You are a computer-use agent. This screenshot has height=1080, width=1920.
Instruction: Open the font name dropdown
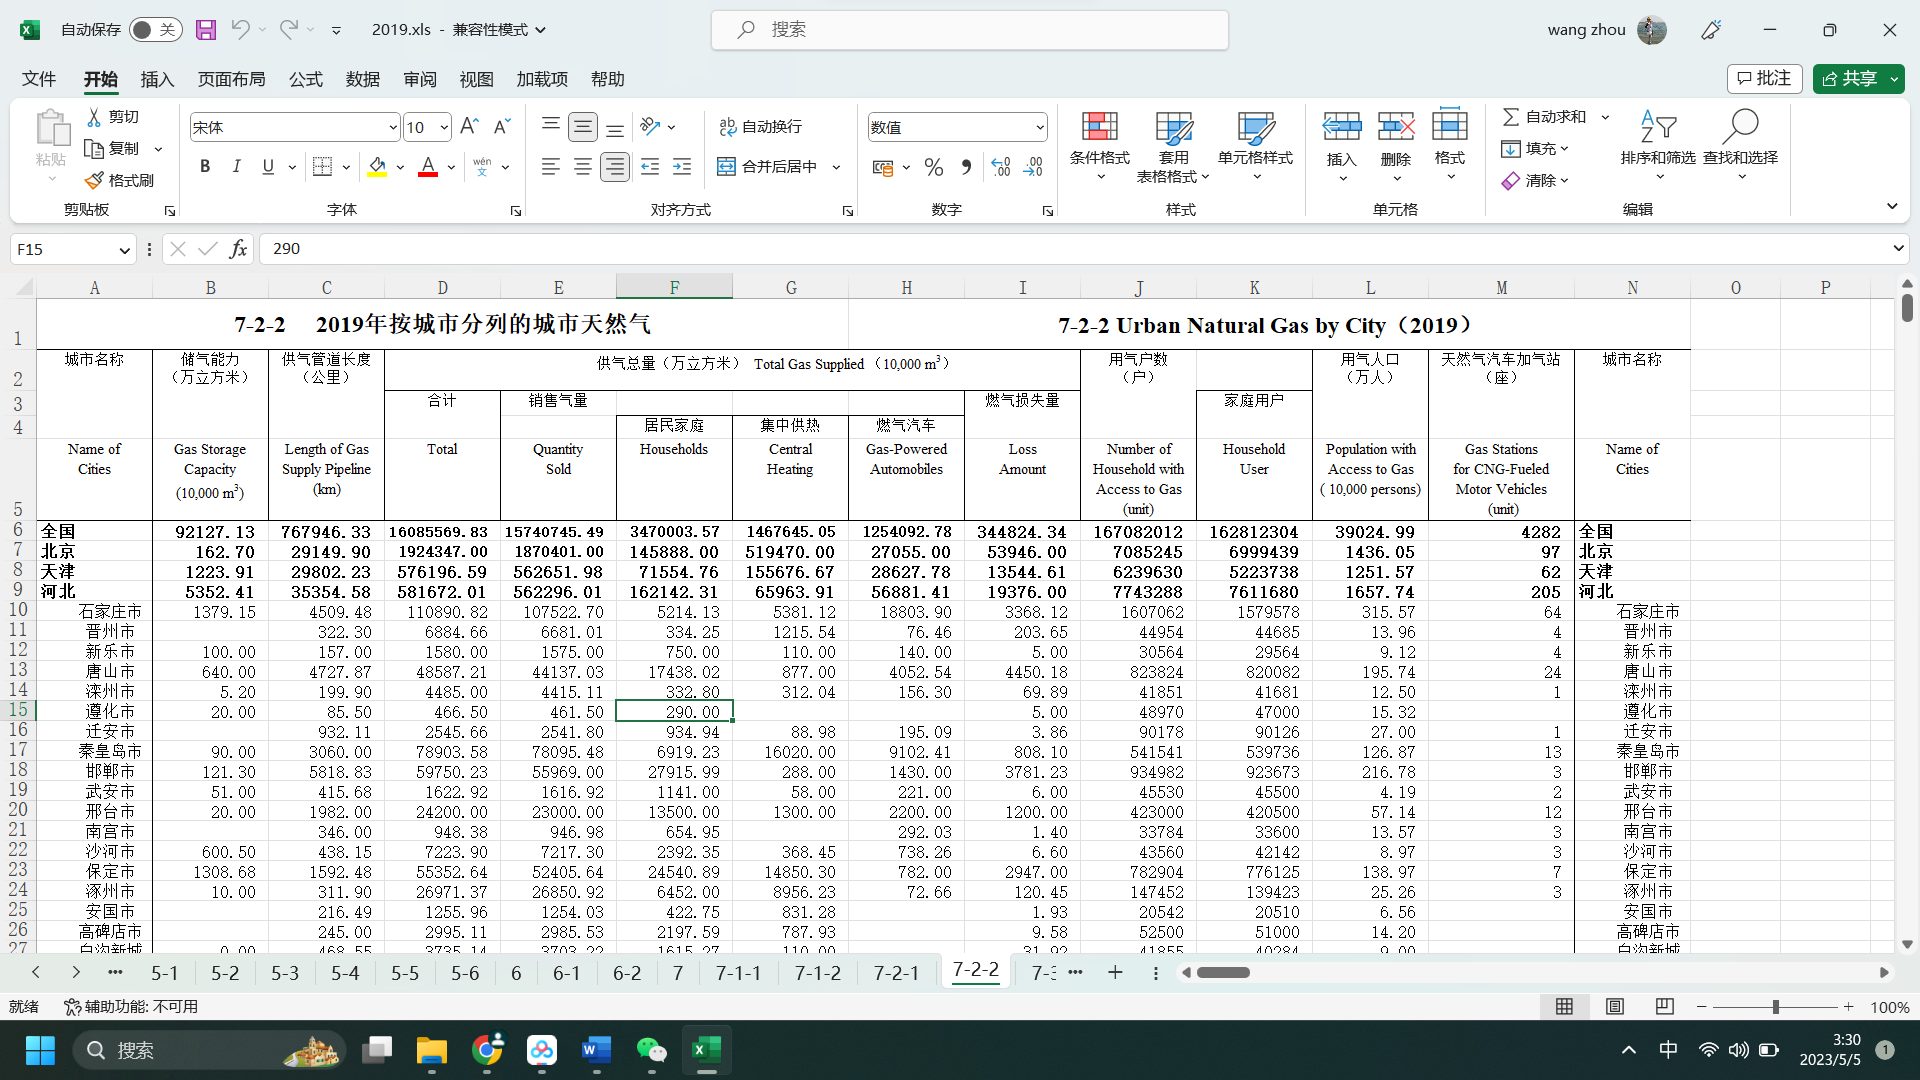pos(392,128)
